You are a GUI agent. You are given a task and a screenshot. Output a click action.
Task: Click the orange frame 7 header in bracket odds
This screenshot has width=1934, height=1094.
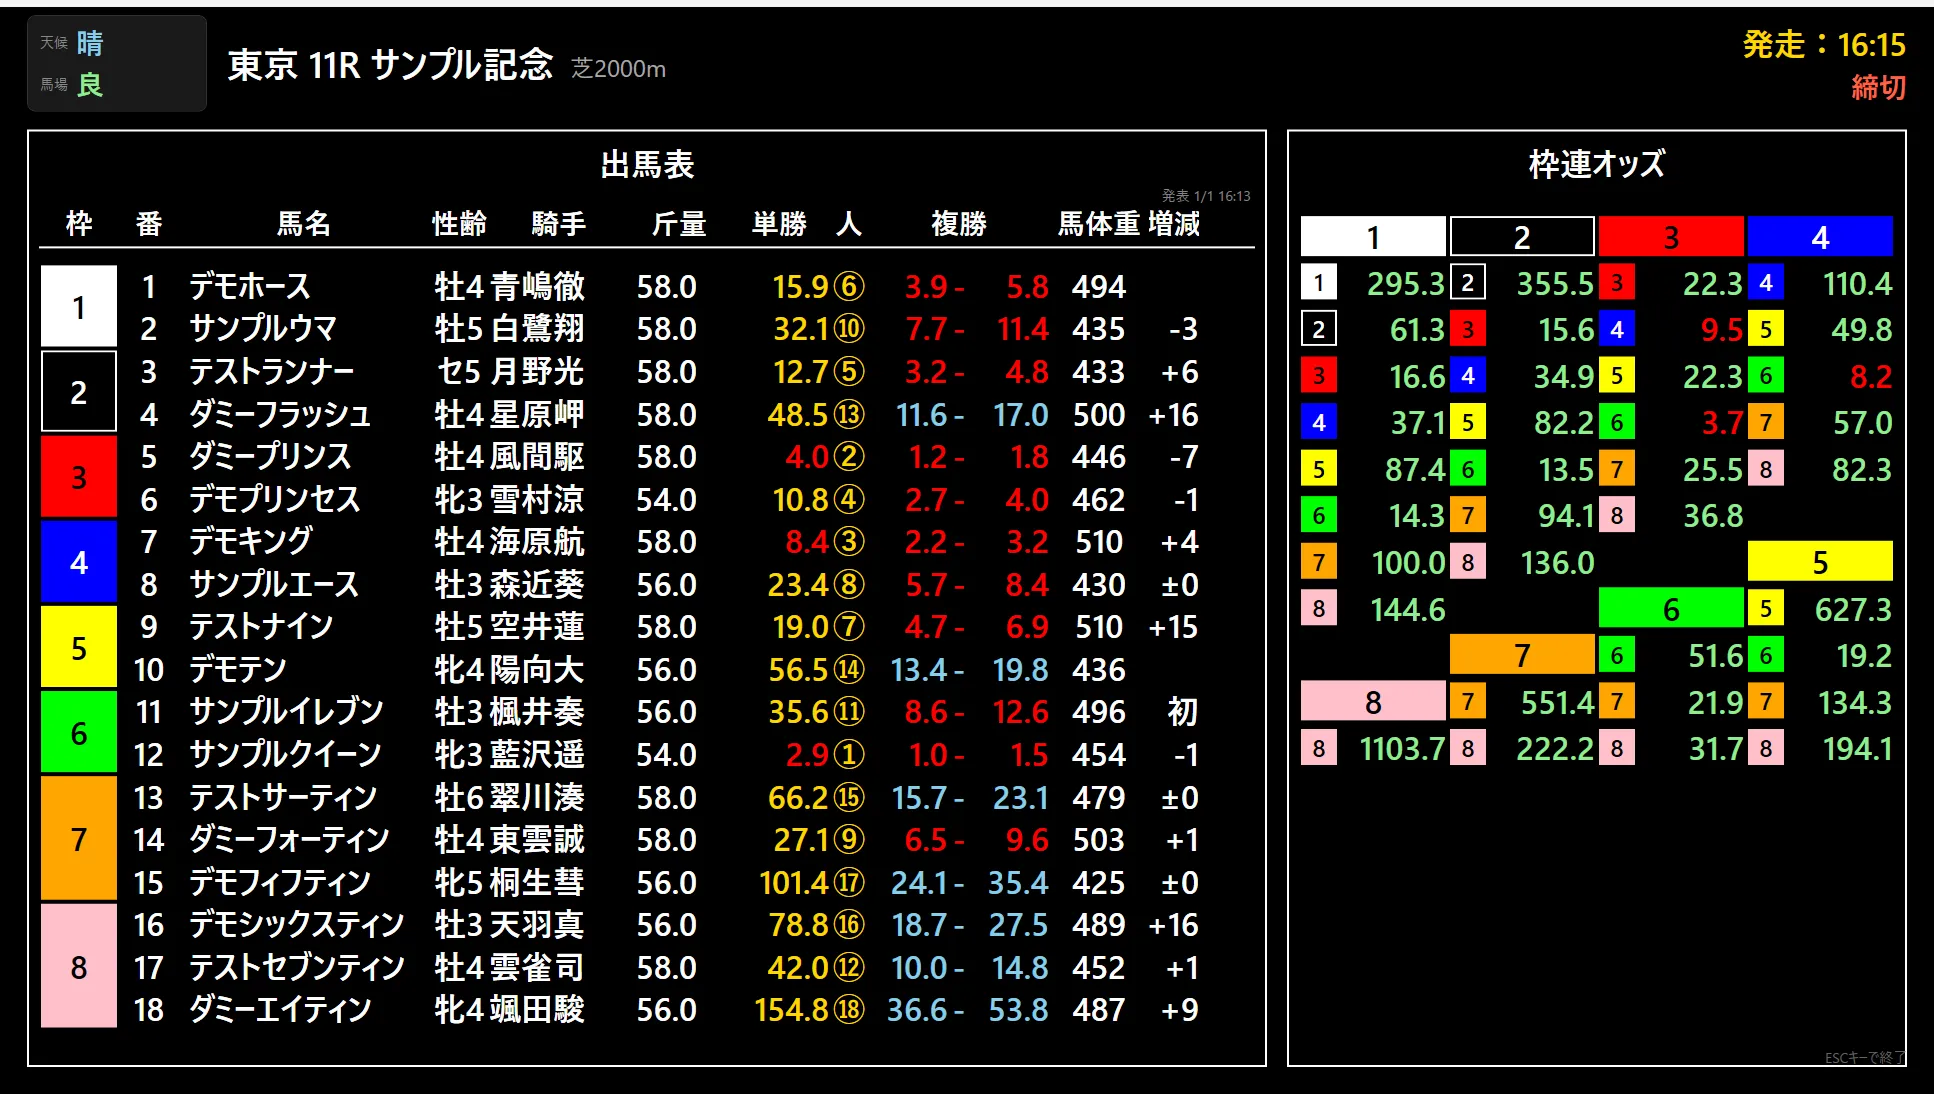coord(1522,655)
